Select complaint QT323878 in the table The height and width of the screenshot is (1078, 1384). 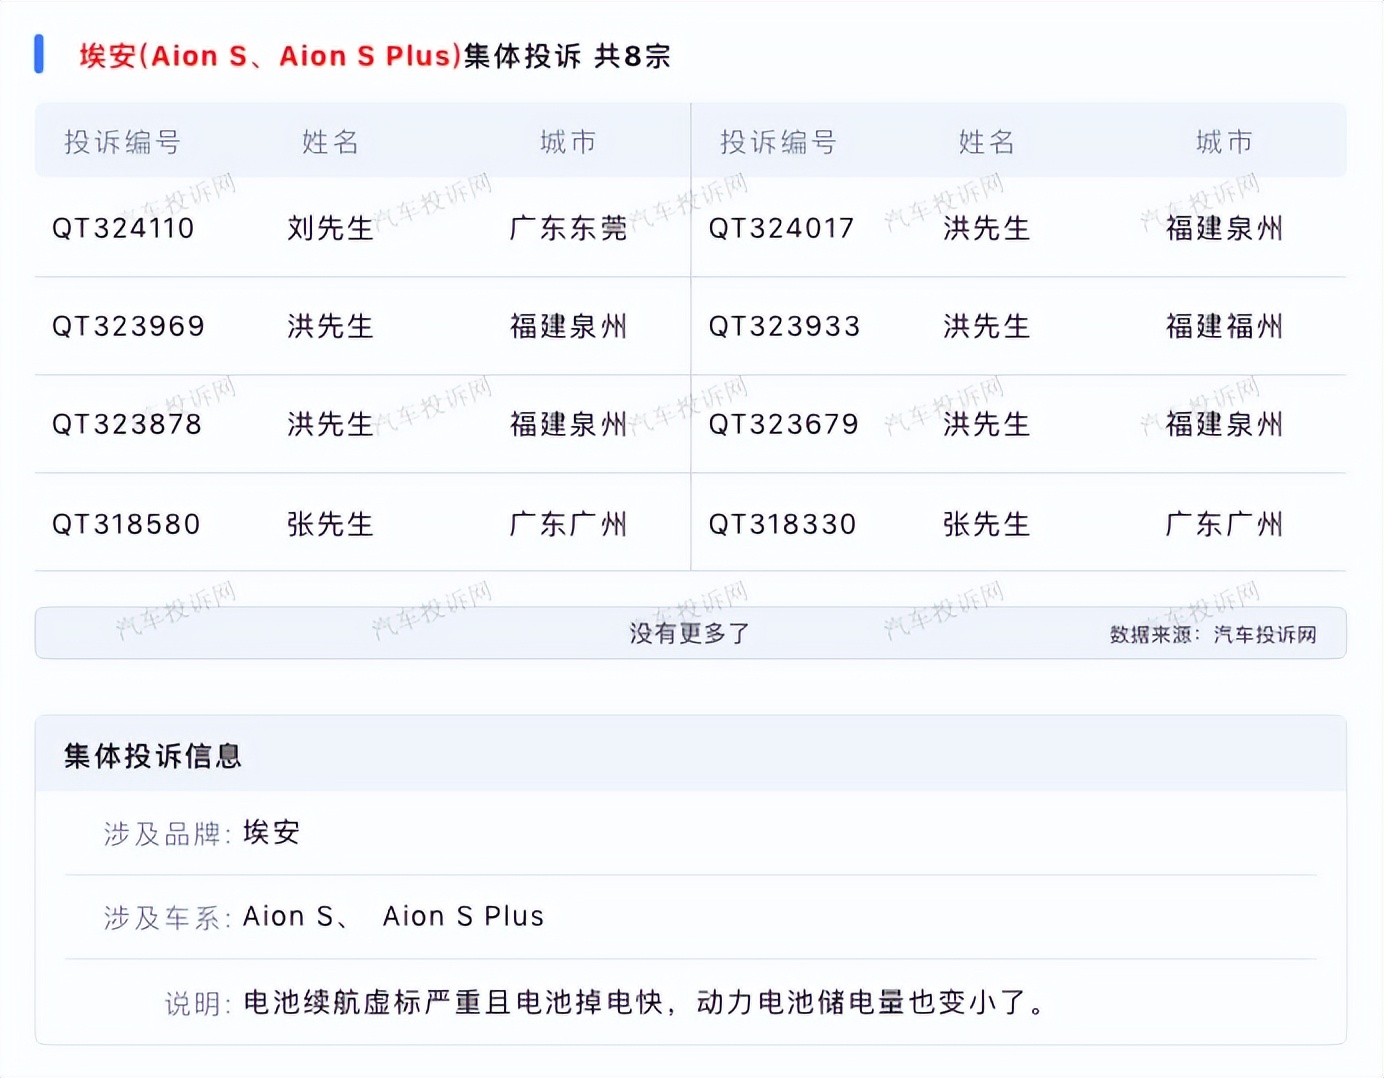[127, 425]
